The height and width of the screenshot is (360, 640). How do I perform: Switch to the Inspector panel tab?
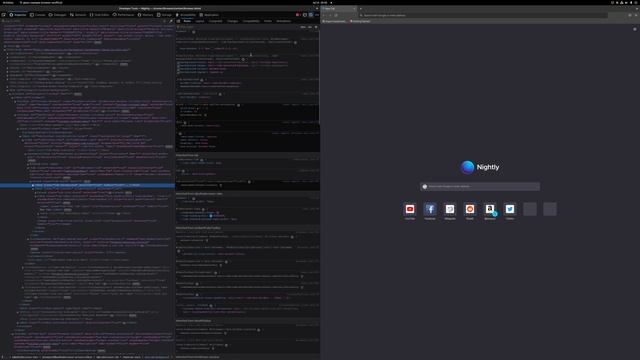18,15
